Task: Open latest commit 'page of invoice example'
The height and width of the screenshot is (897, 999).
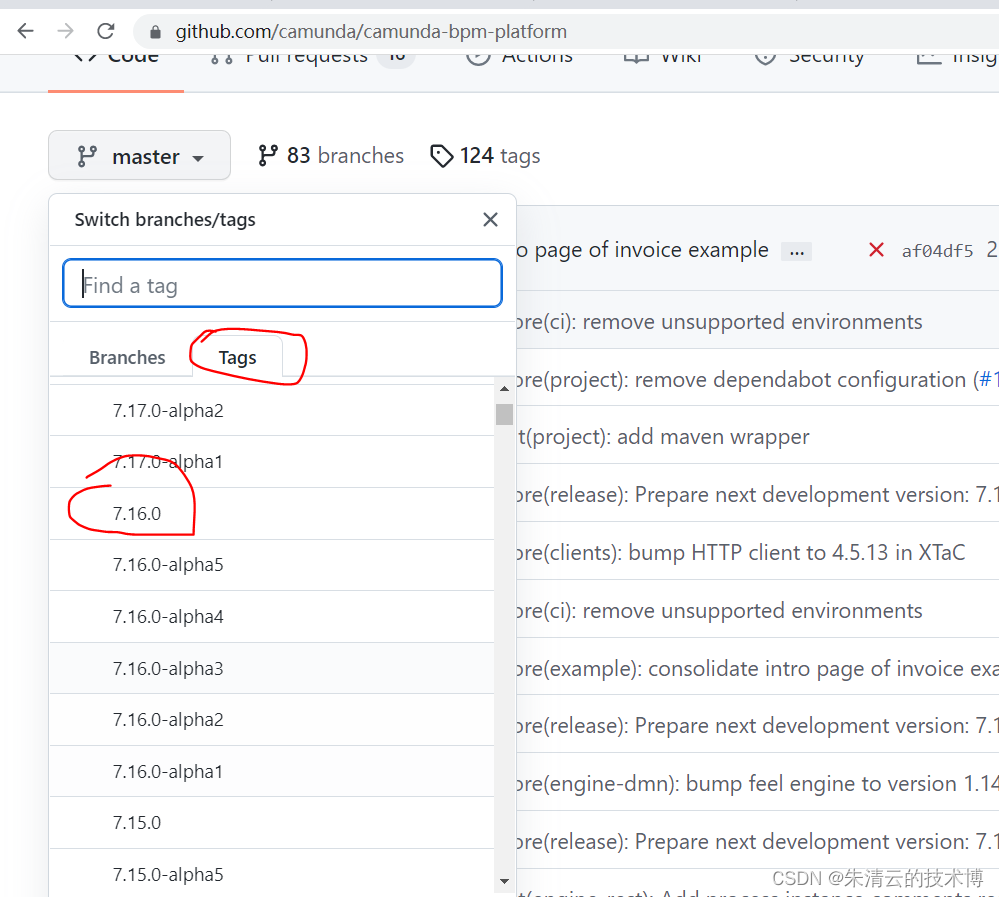Action: [x=643, y=250]
